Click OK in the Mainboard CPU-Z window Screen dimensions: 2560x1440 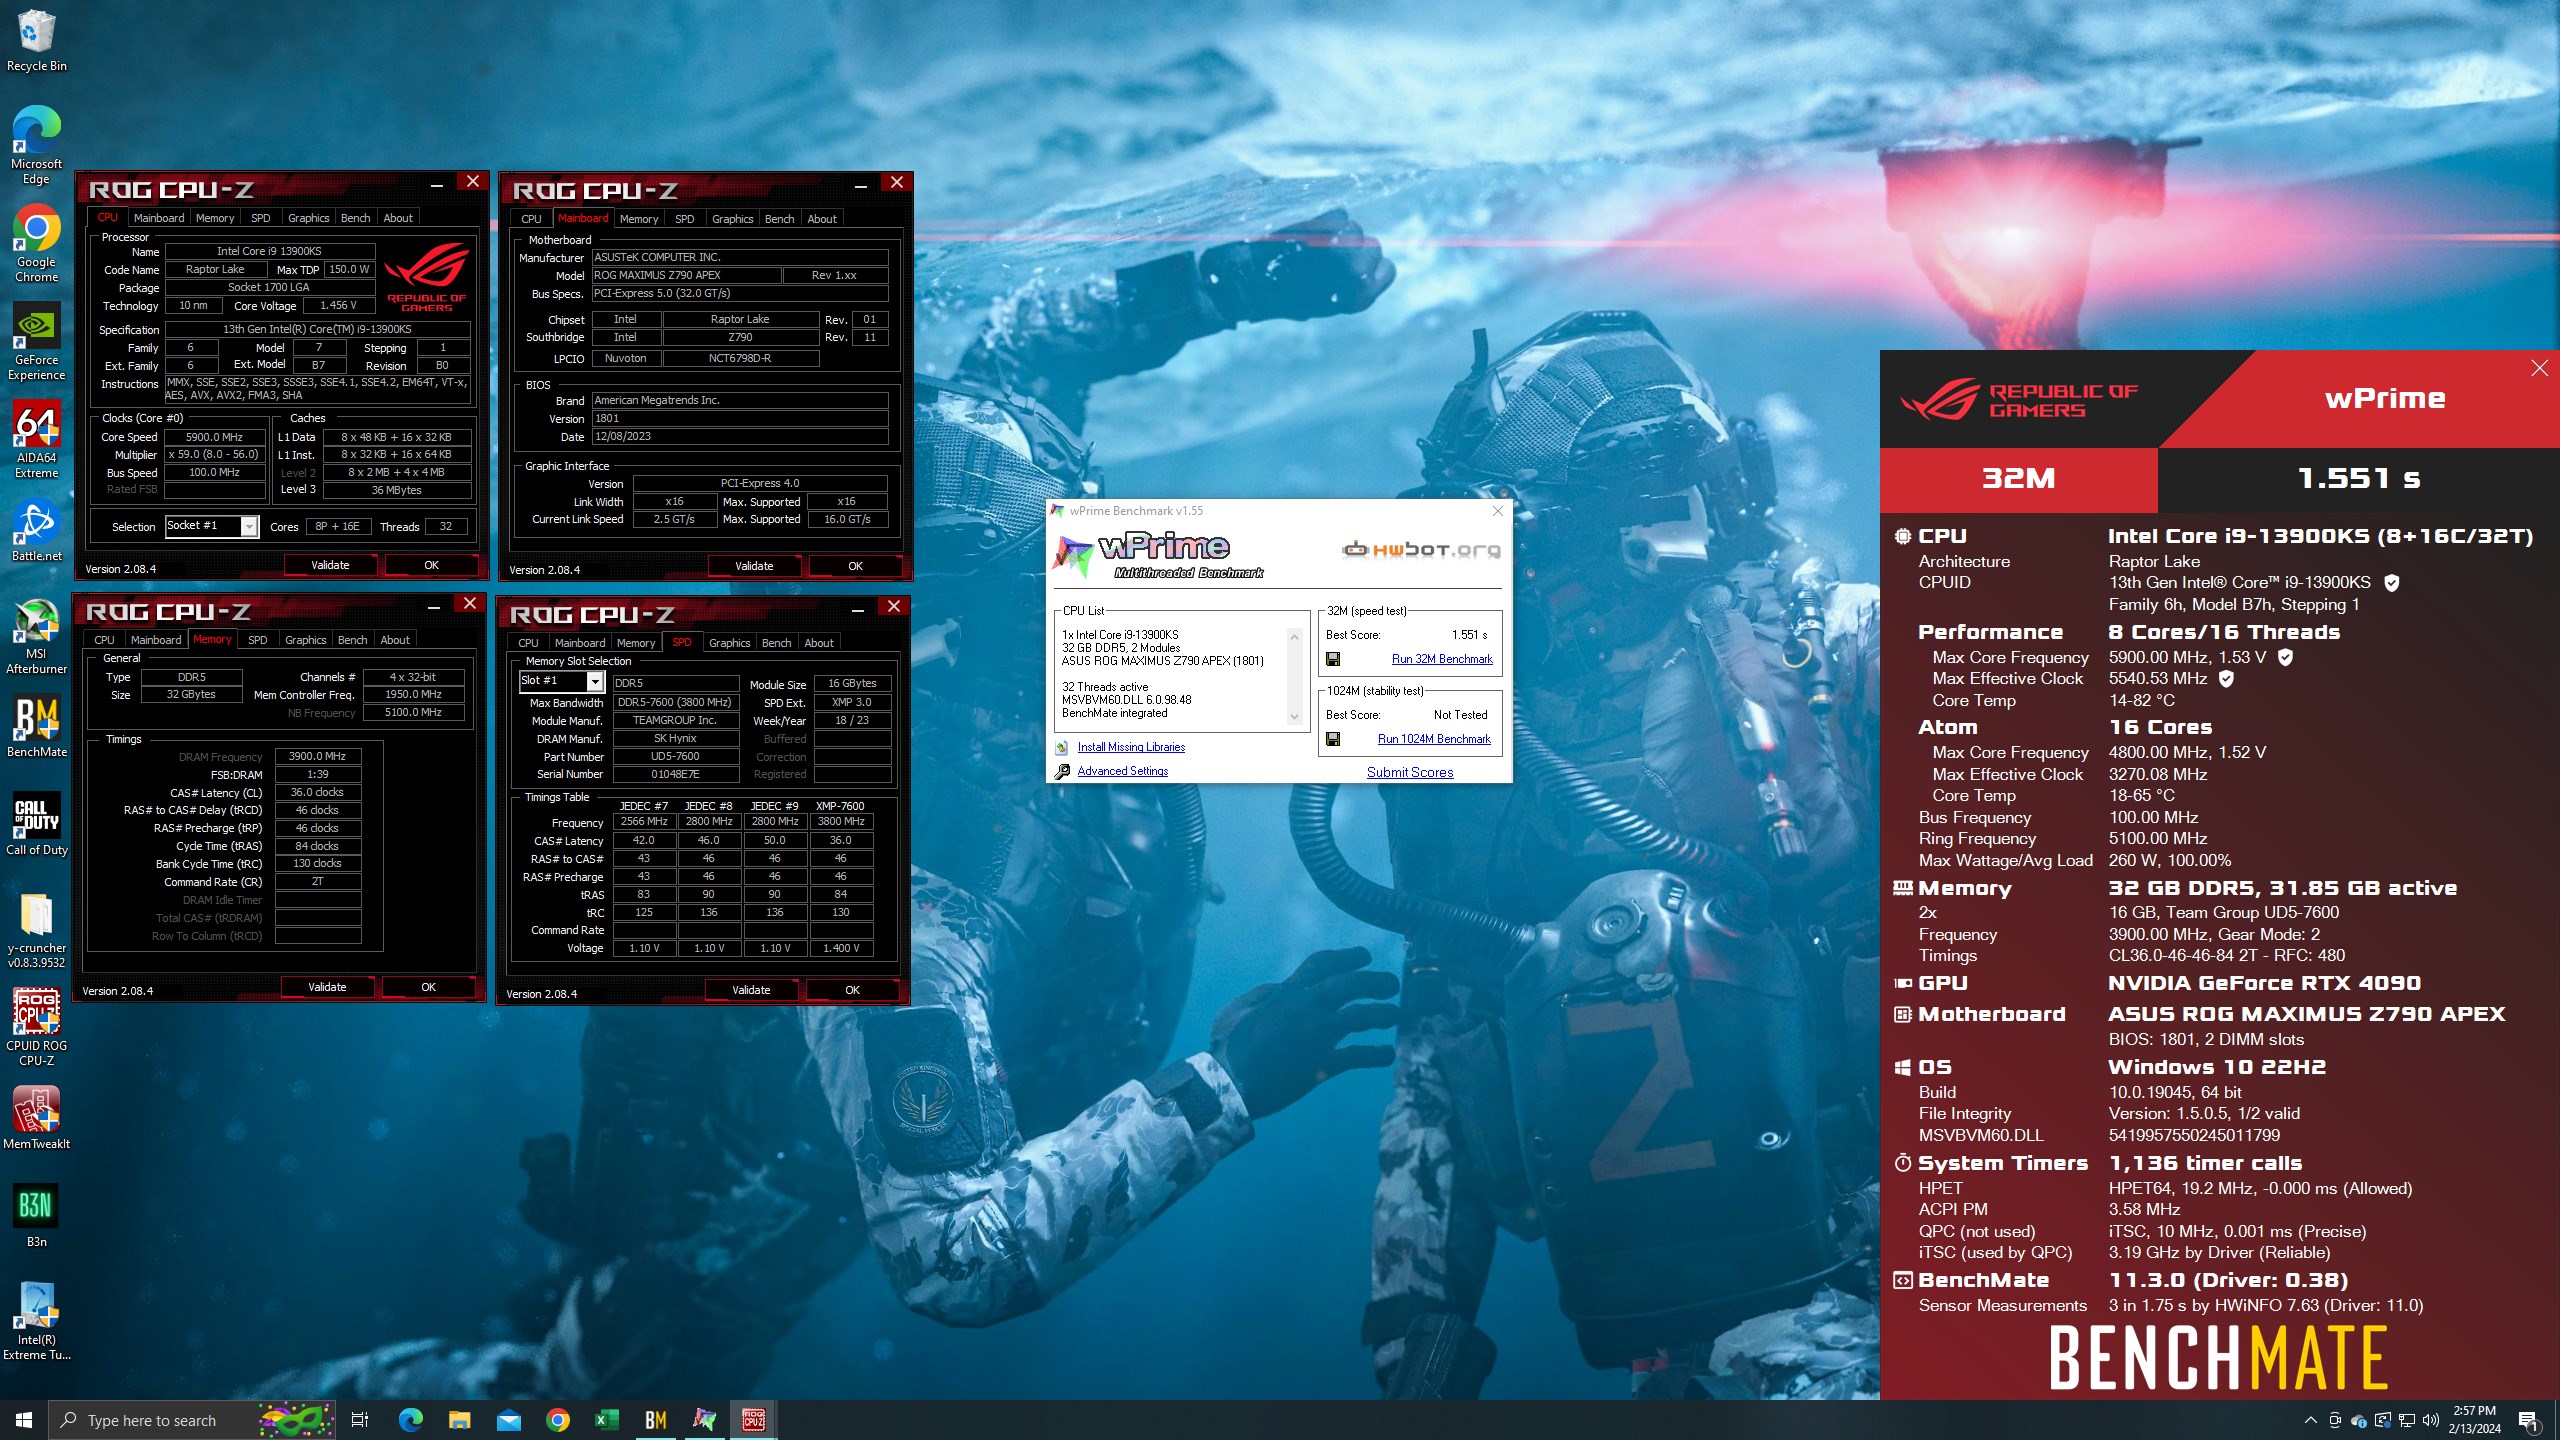click(855, 566)
